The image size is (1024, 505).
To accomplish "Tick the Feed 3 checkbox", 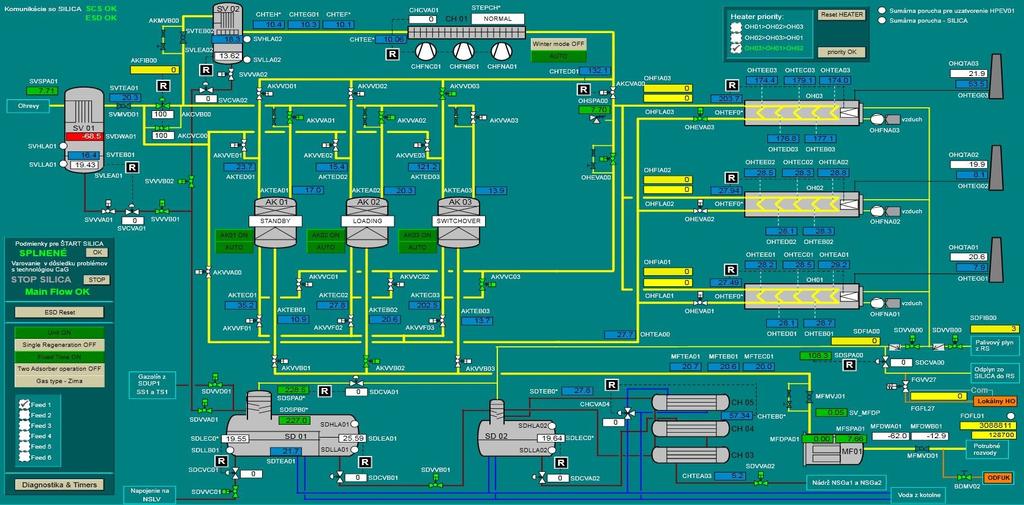I will coord(24,425).
